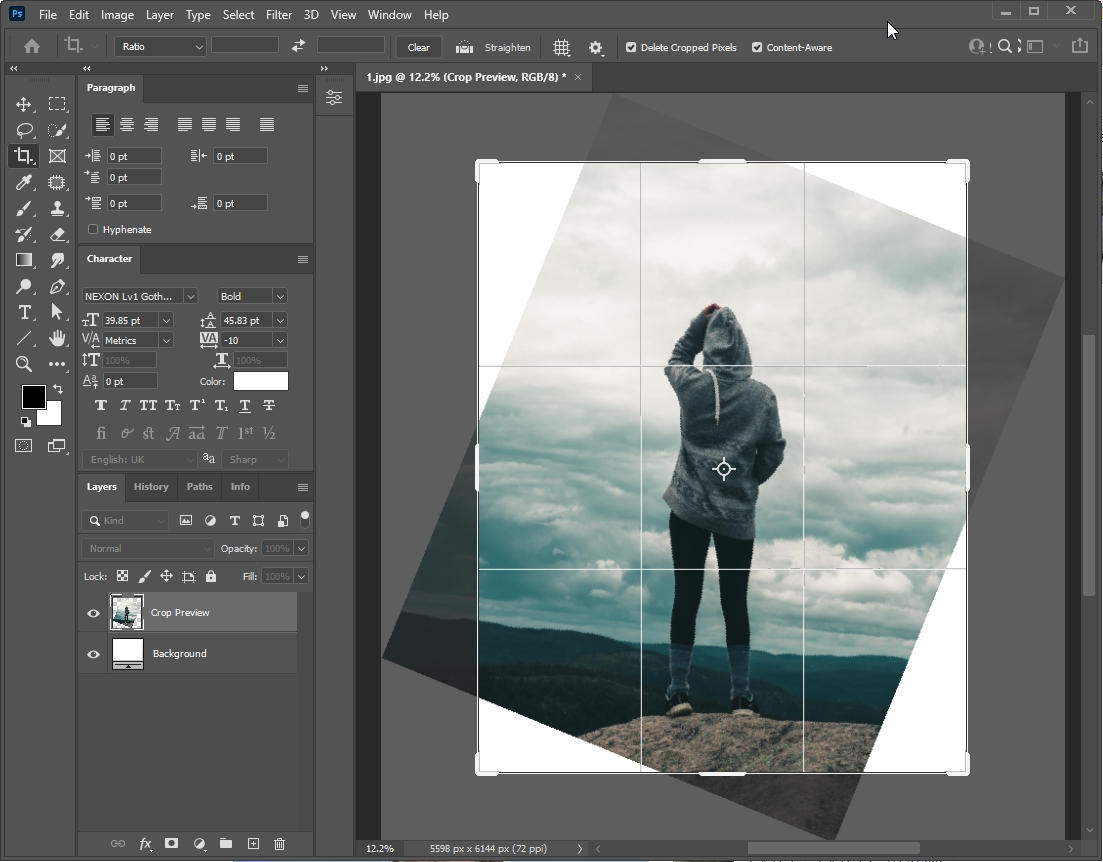Enable the Hyphenate checkbox
This screenshot has width=1103, height=862.
pos(93,229)
